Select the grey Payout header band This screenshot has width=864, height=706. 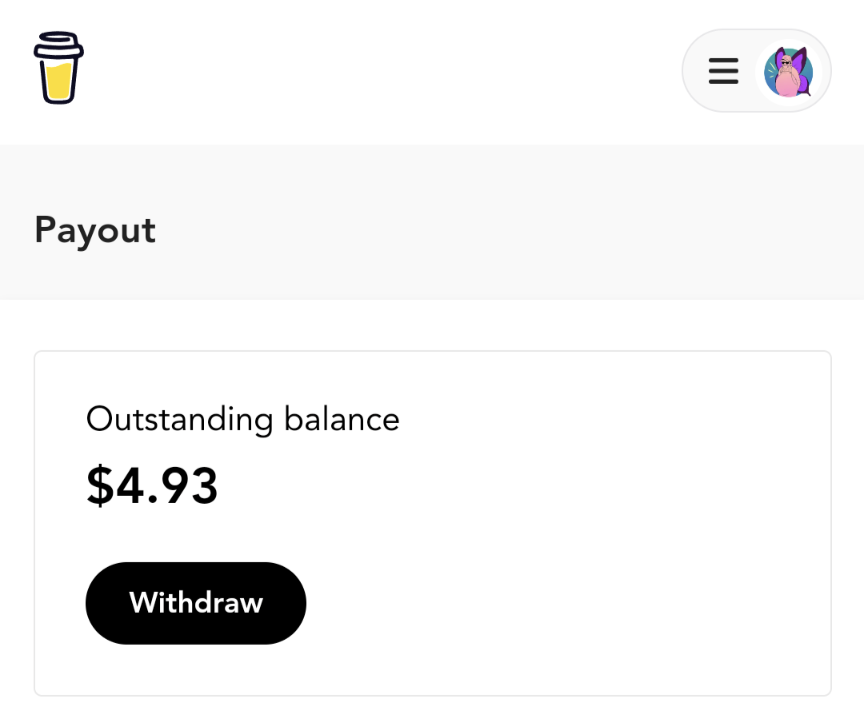[432, 223]
